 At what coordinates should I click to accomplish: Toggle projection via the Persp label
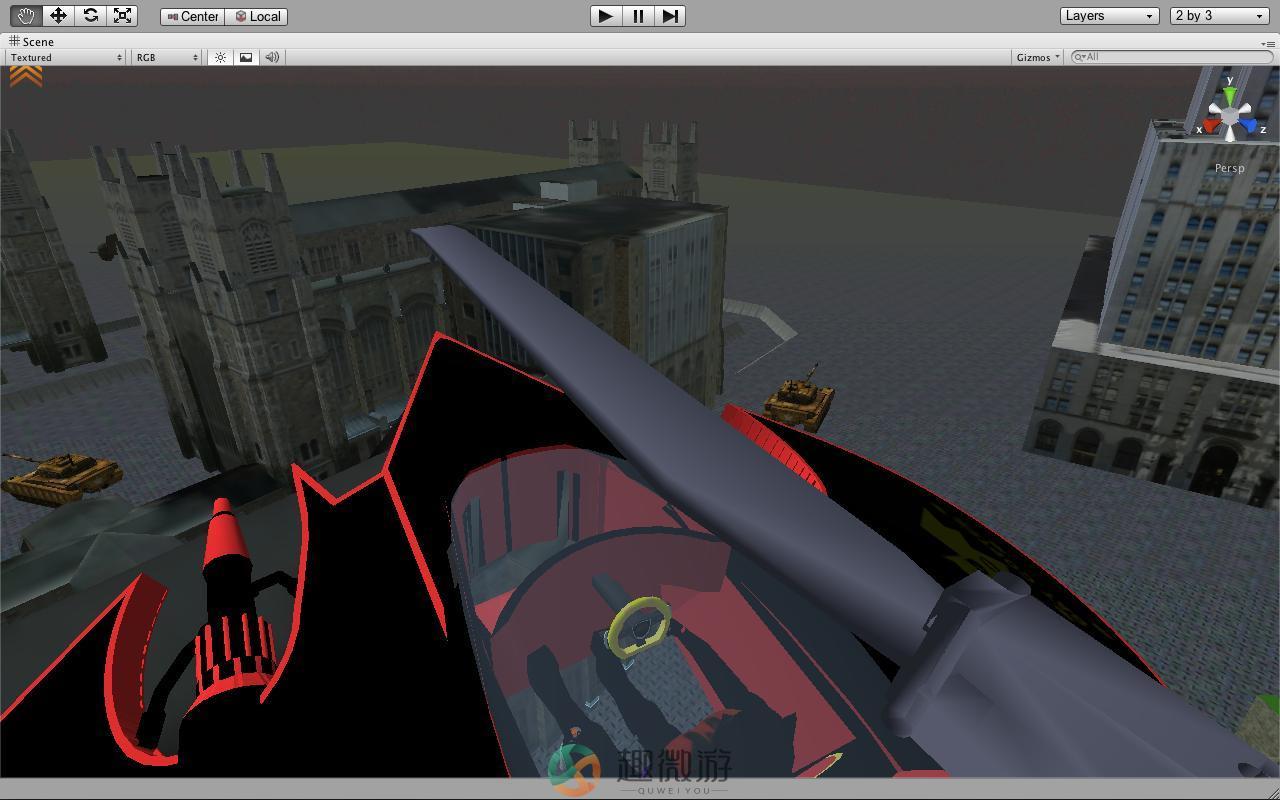[x=1230, y=168]
